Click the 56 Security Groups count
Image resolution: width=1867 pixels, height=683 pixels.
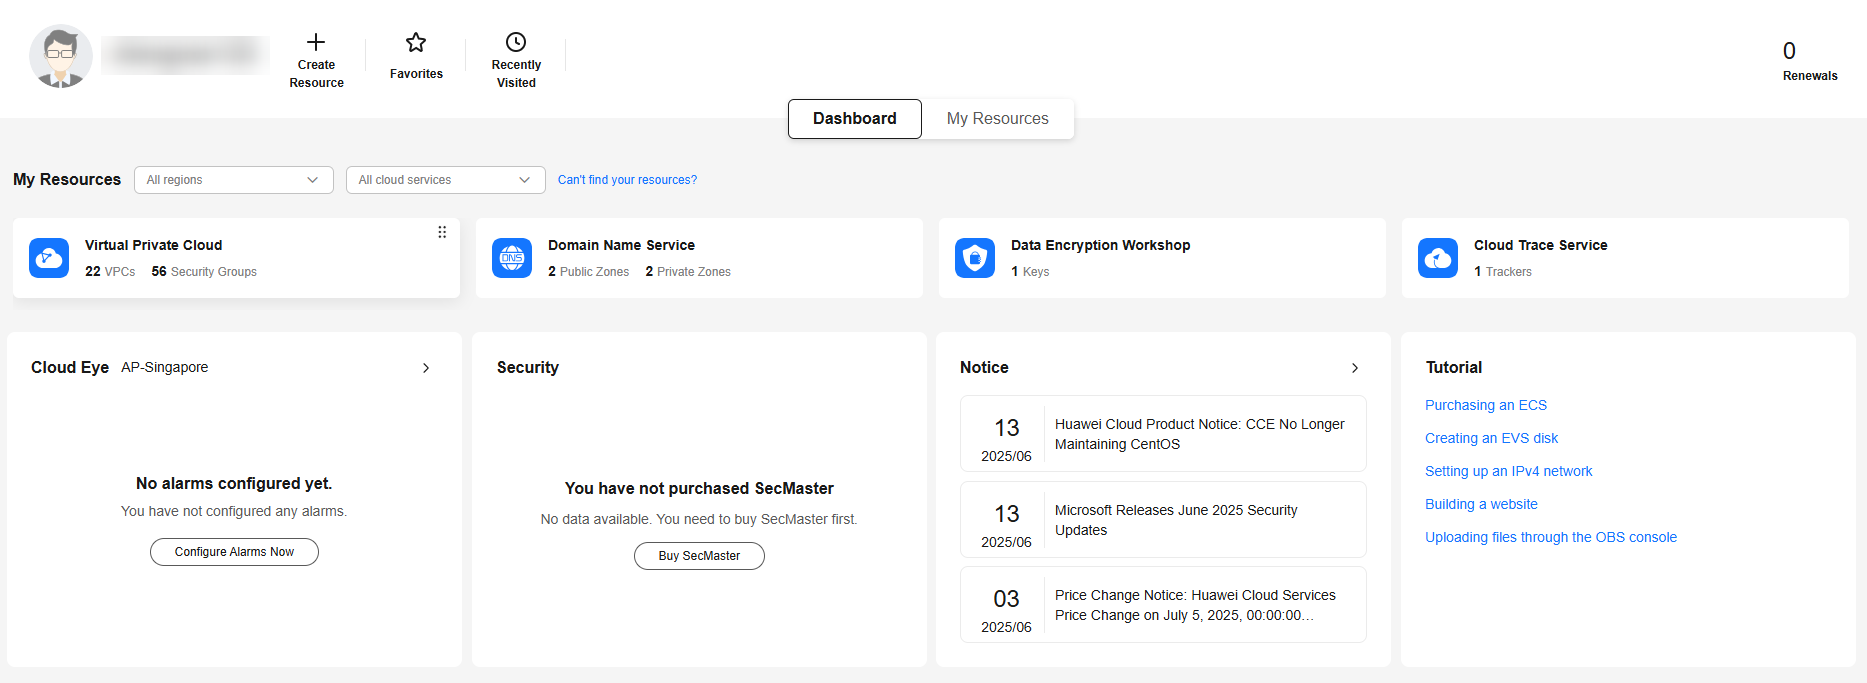(x=204, y=272)
